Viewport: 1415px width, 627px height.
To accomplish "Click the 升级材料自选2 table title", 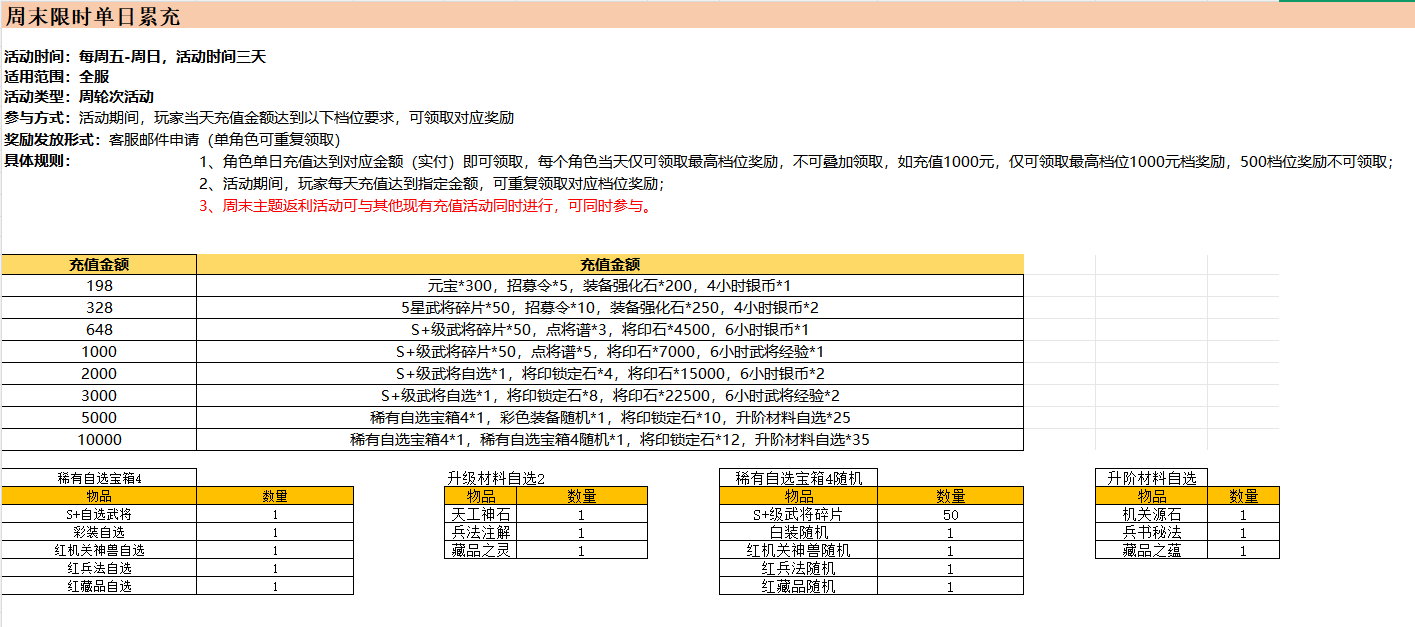I will tap(495, 478).
